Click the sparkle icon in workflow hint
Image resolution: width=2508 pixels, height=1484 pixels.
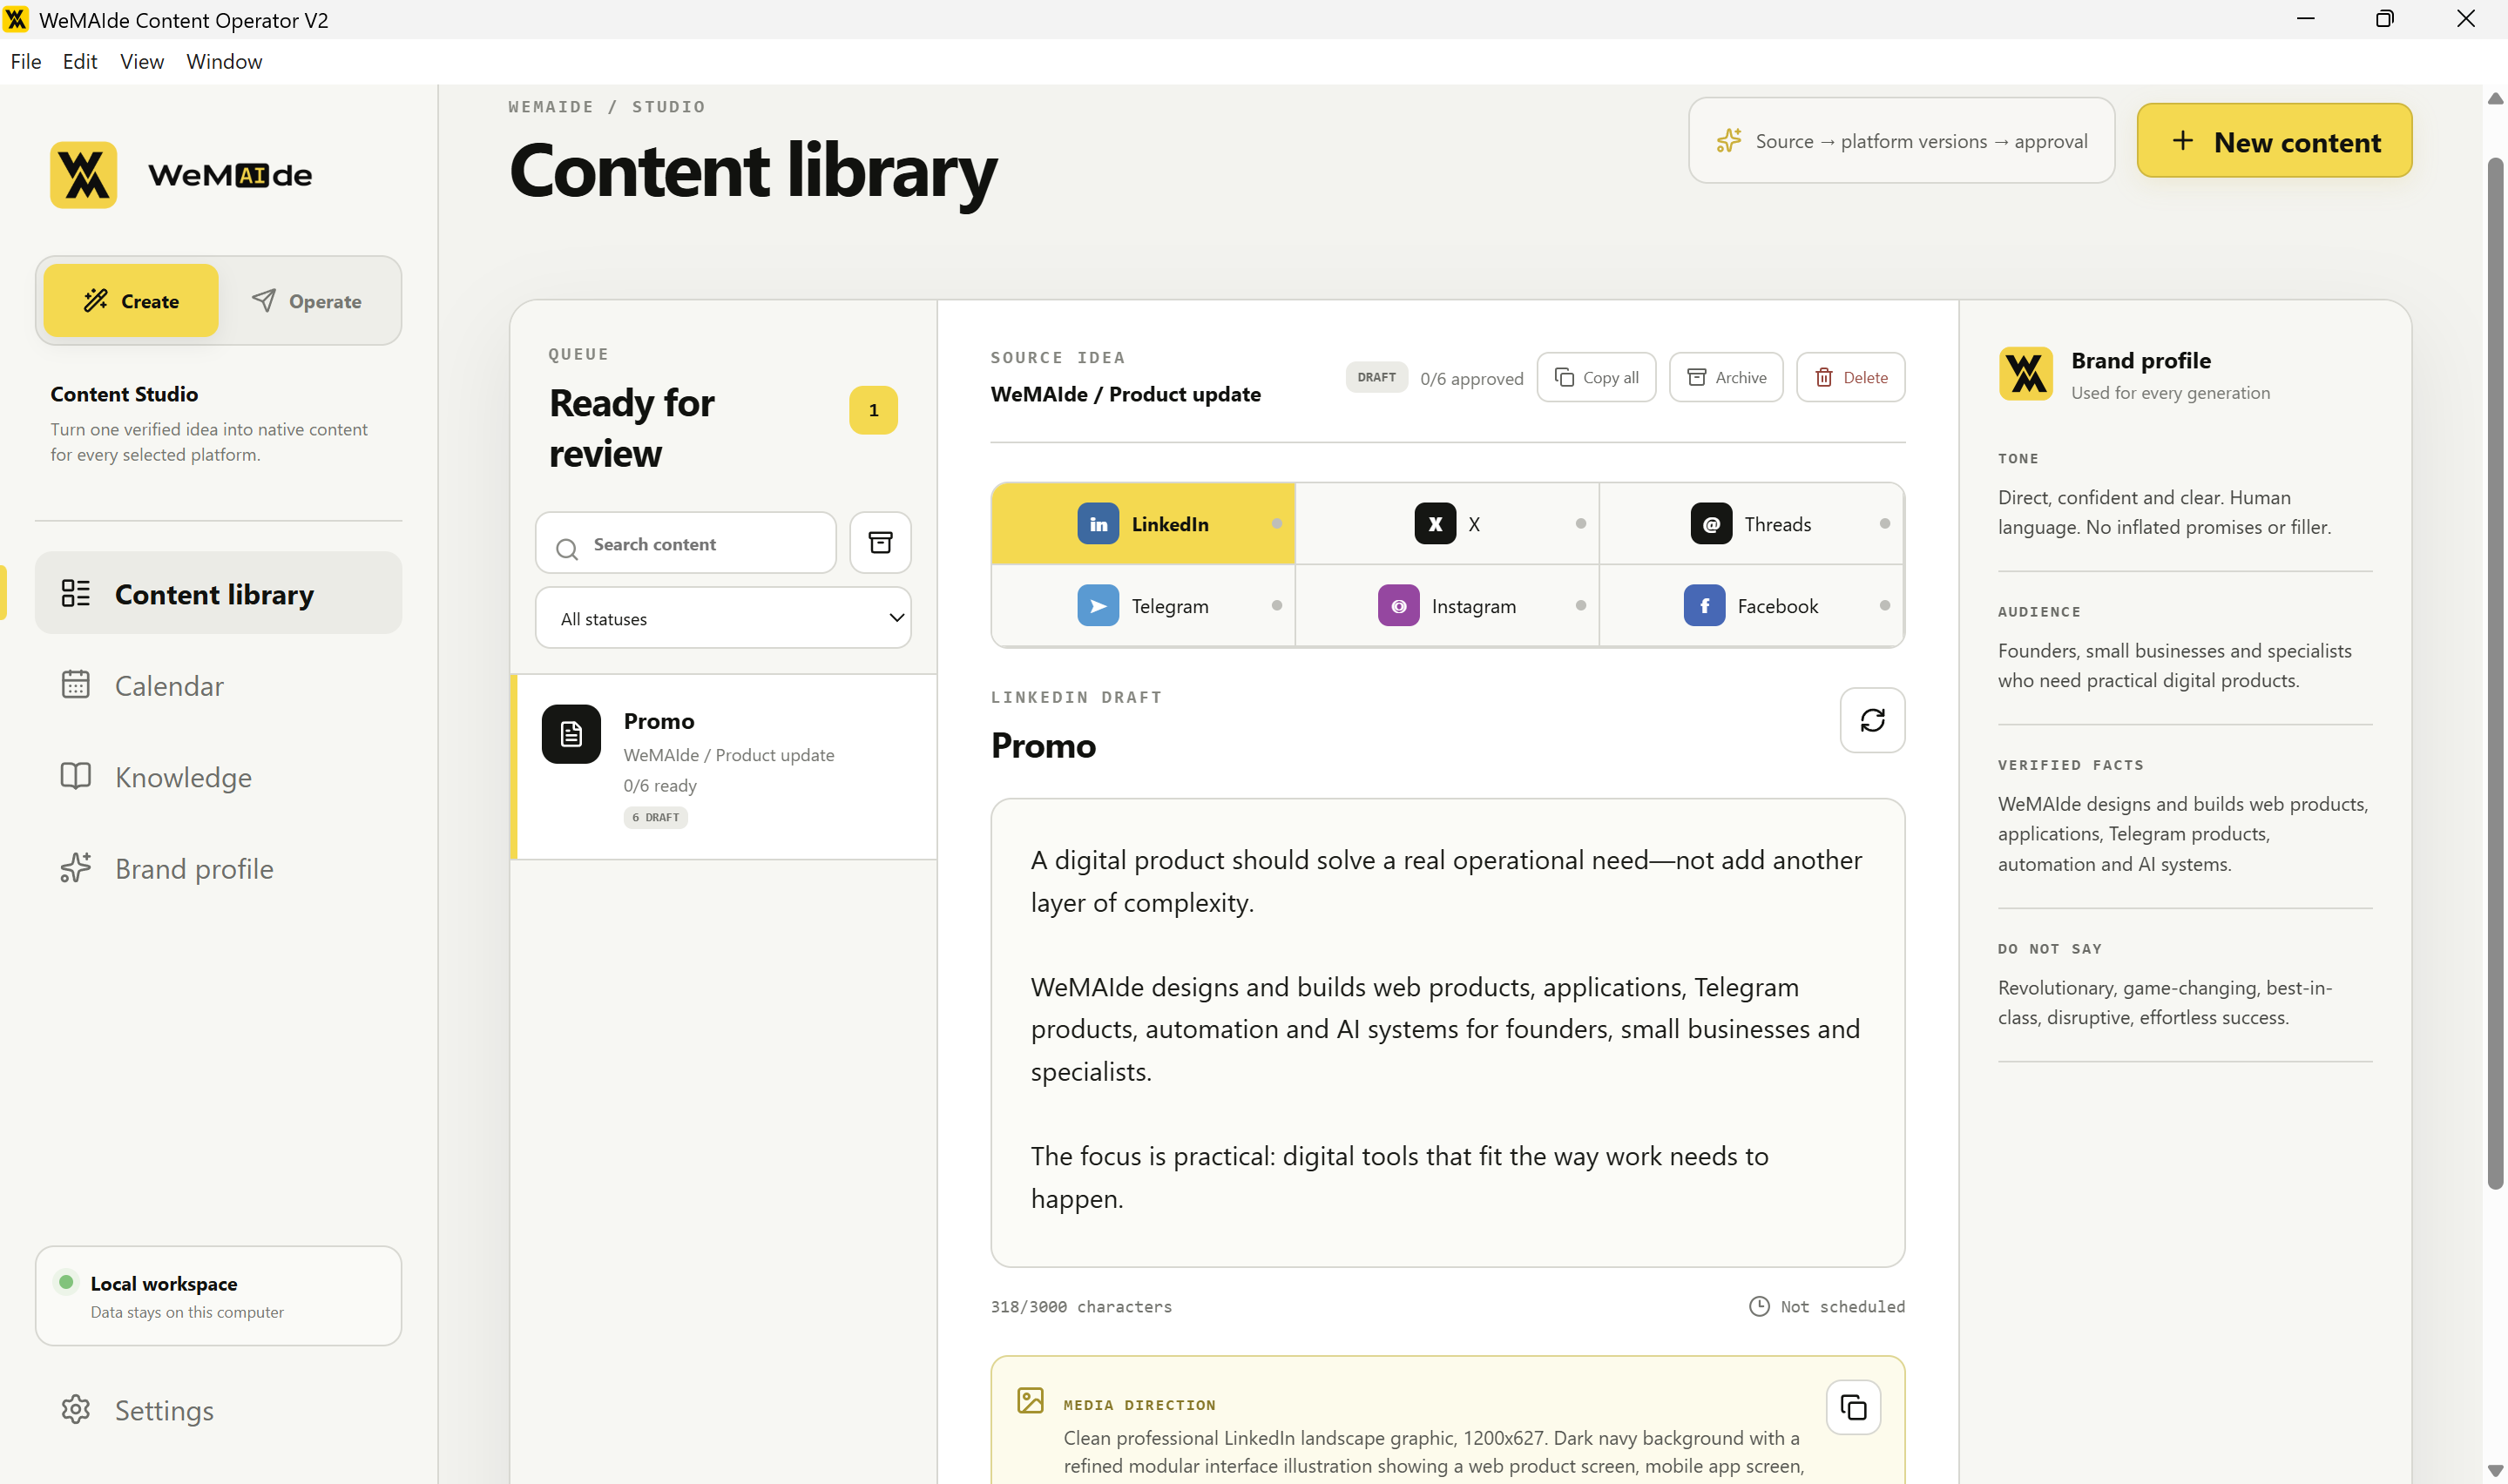(1729, 141)
